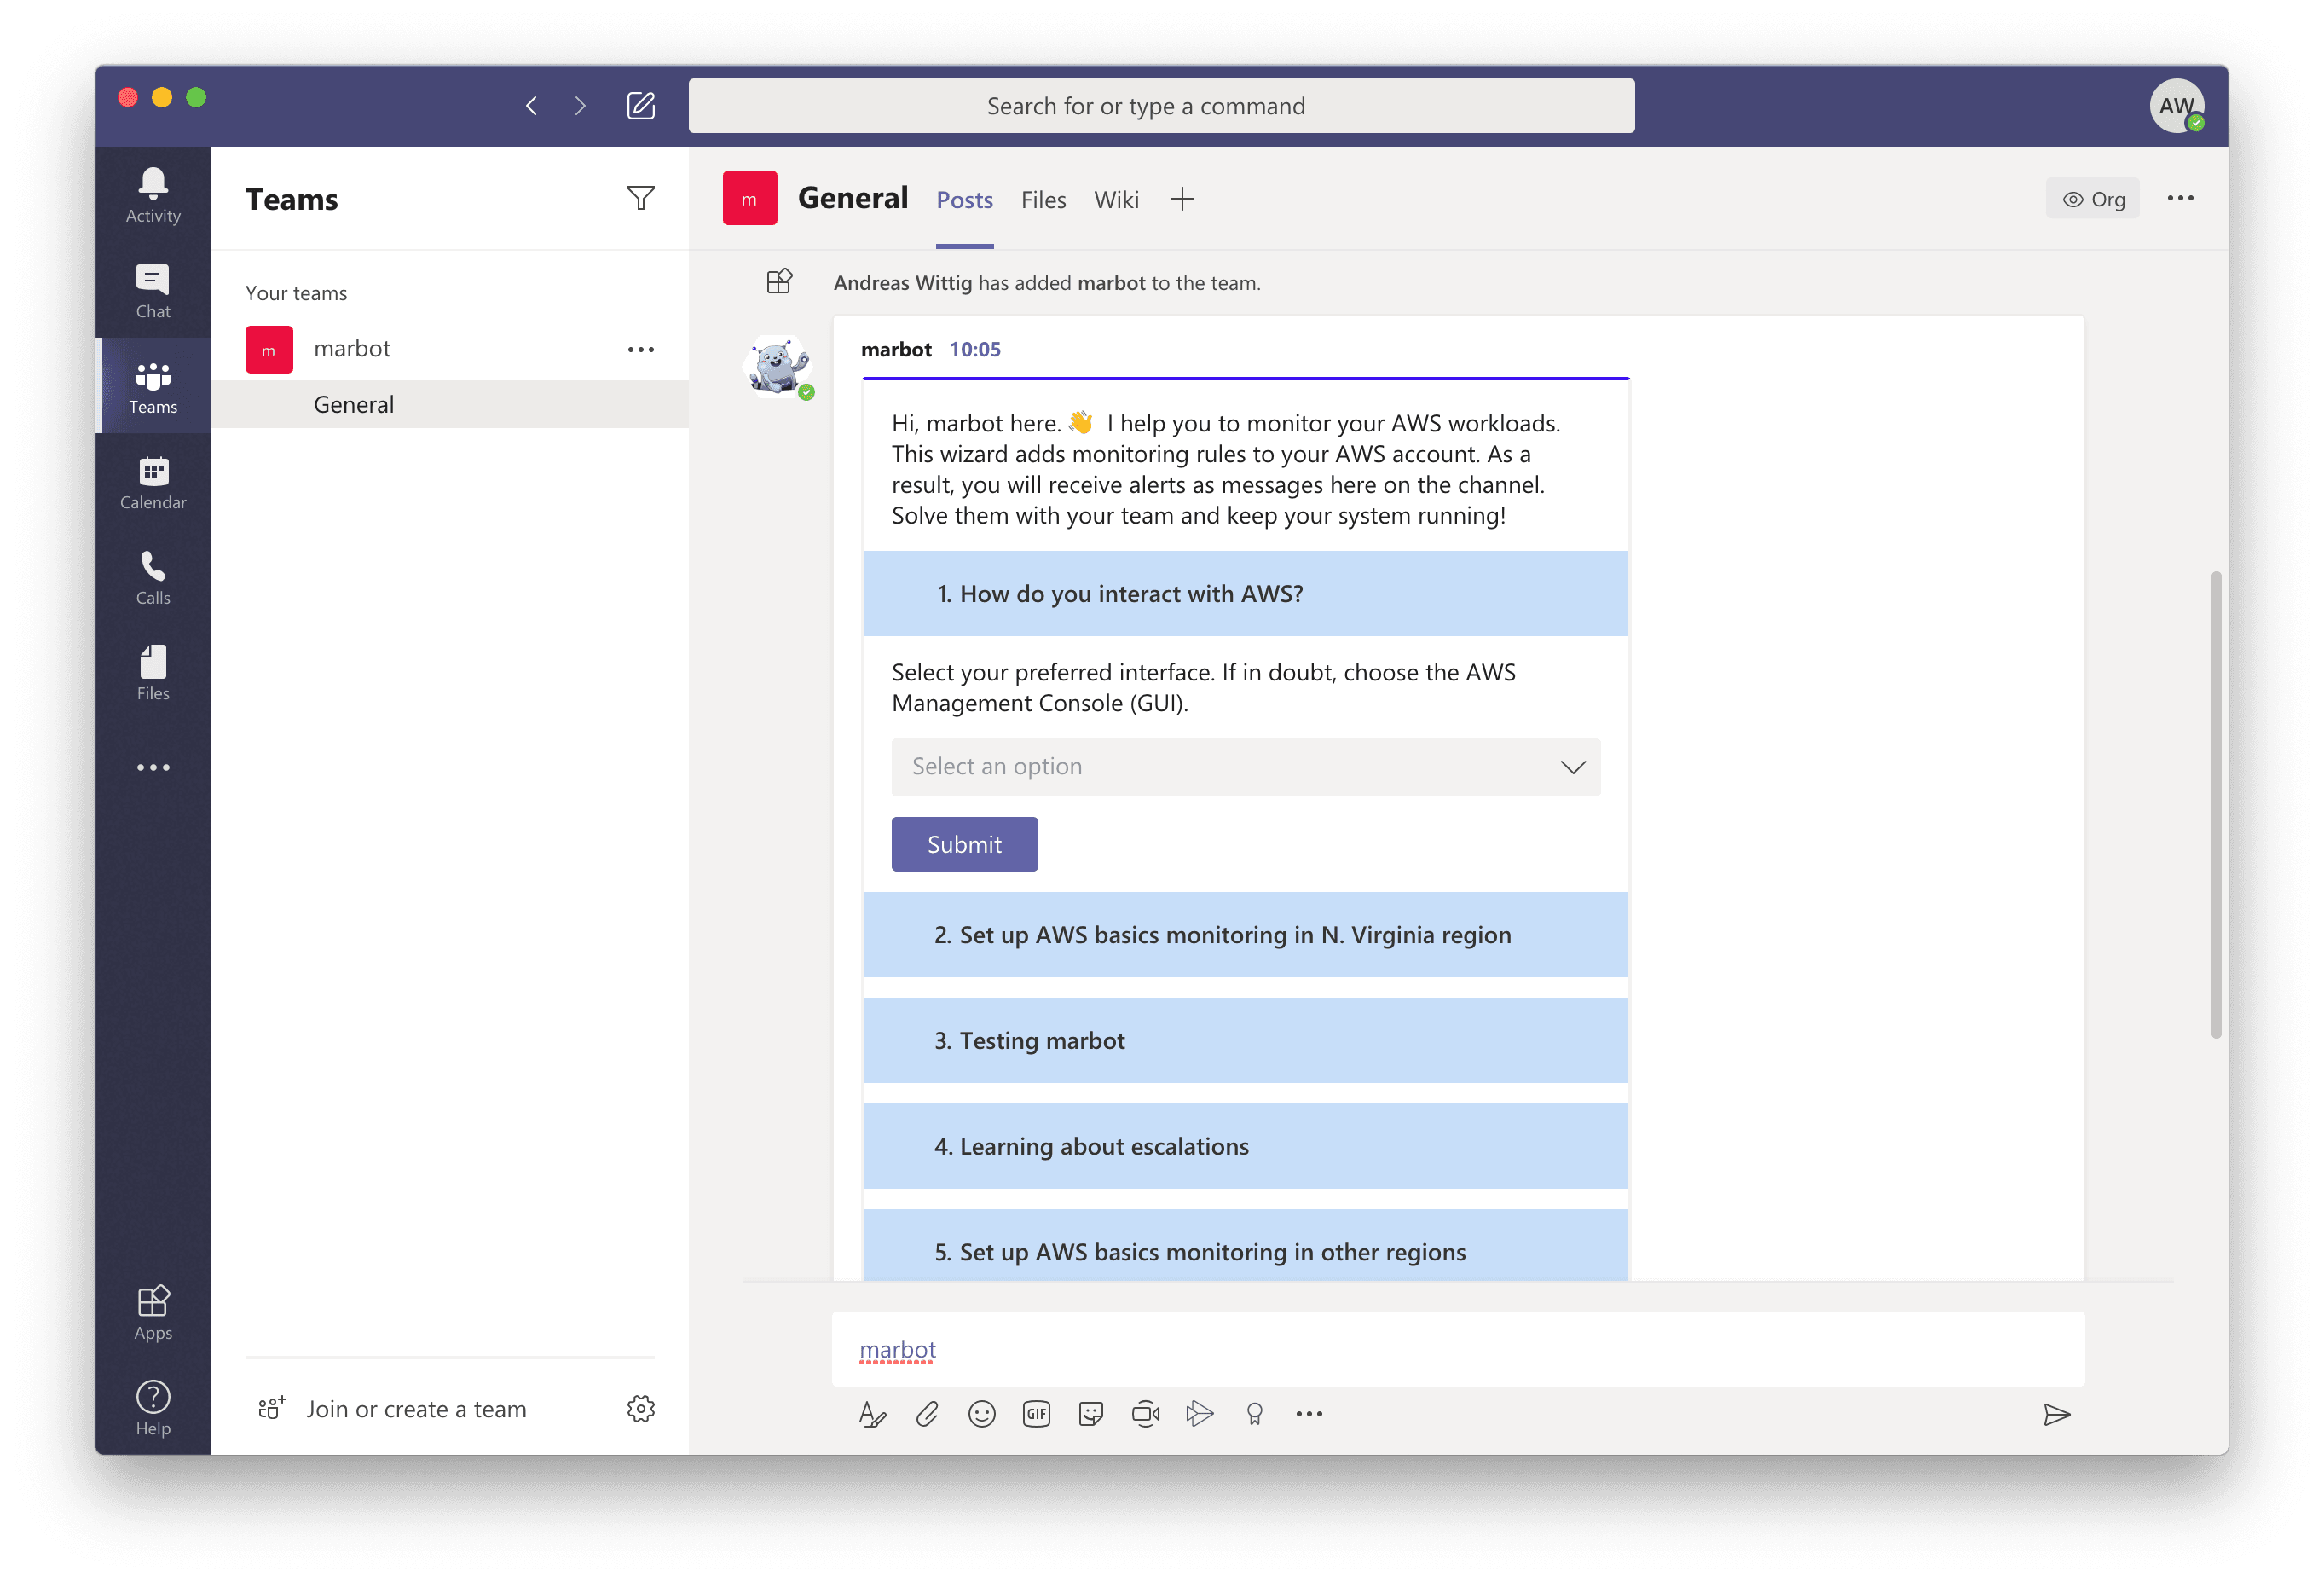This screenshot has width=2324, height=1581.
Task: Open the Calendar view
Action: click(x=153, y=482)
